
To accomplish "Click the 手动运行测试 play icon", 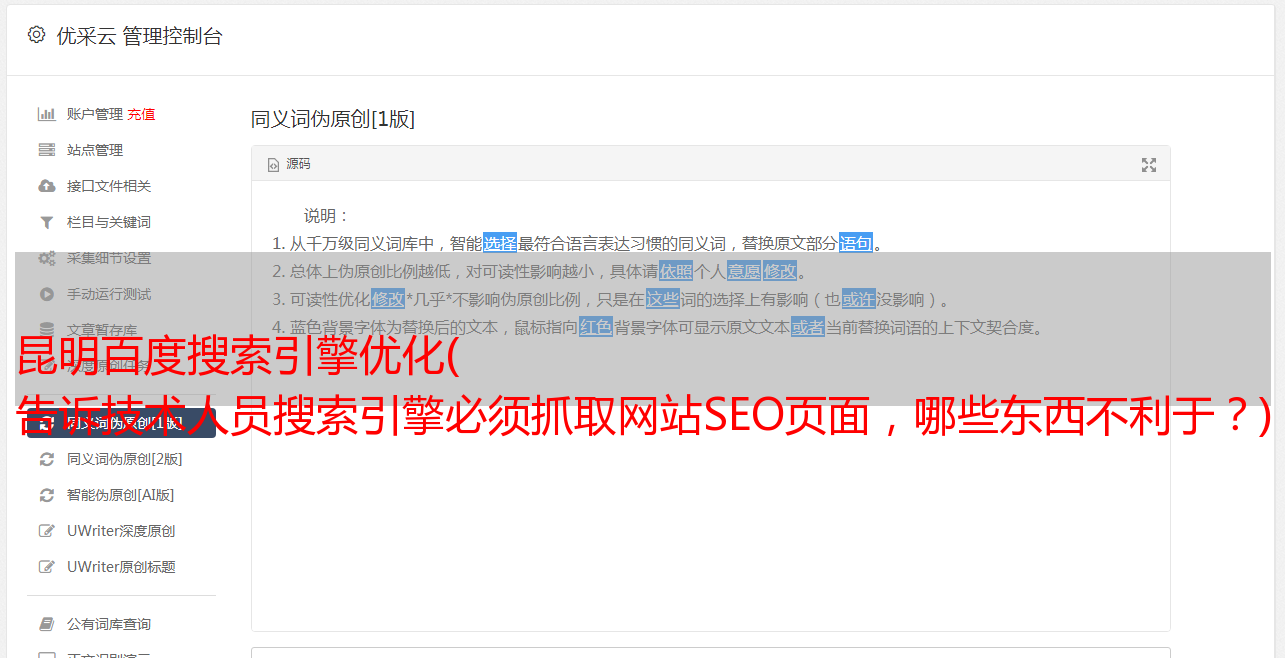I will [x=46, y=294].
